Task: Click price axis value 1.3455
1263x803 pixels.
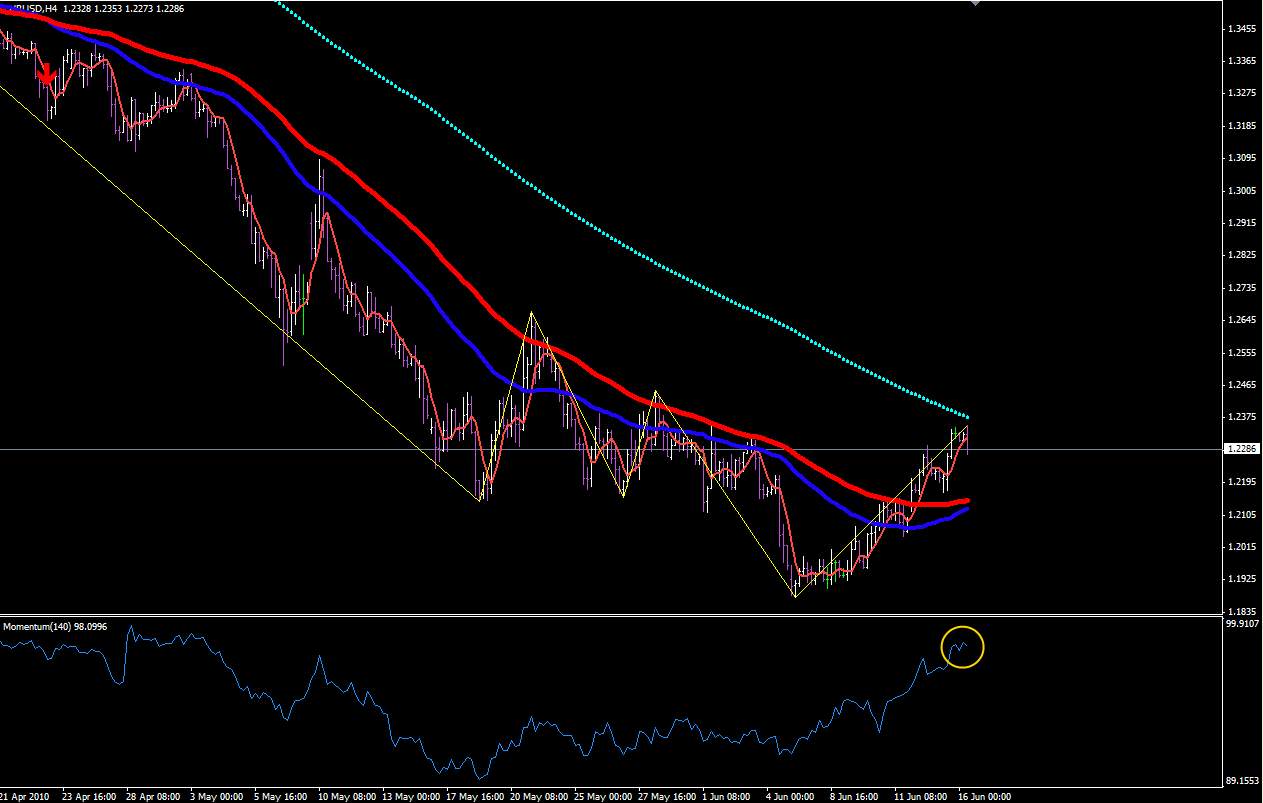Action: pos(1242,29)
